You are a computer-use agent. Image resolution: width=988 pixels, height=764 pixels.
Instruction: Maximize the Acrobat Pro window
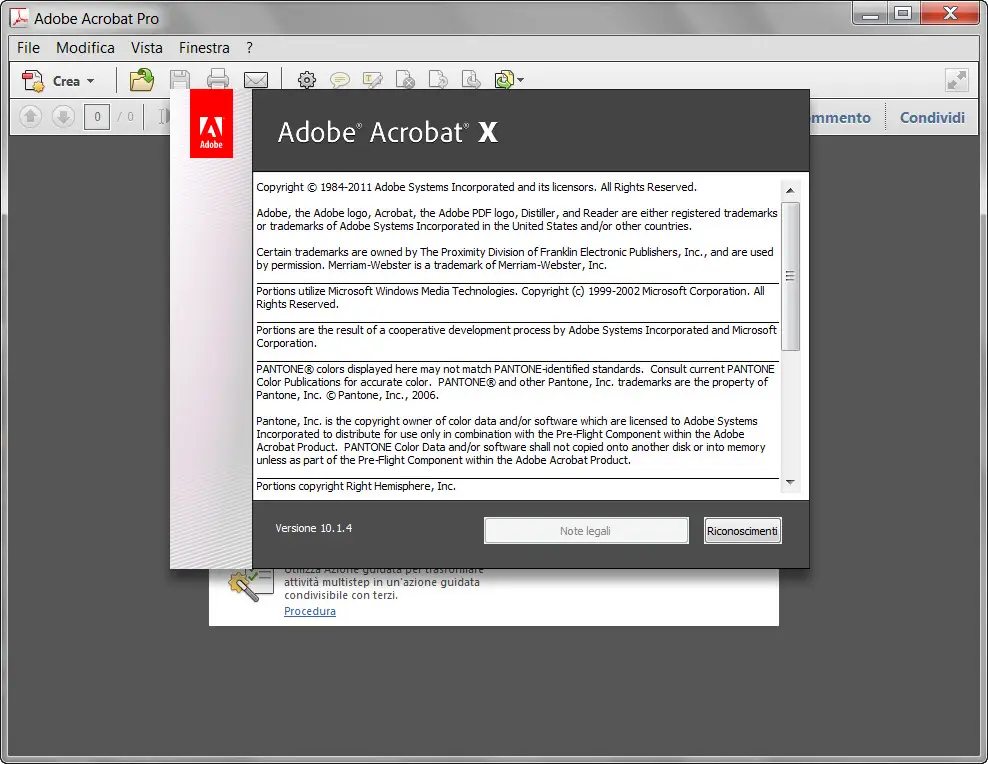(x=903, y=14)
